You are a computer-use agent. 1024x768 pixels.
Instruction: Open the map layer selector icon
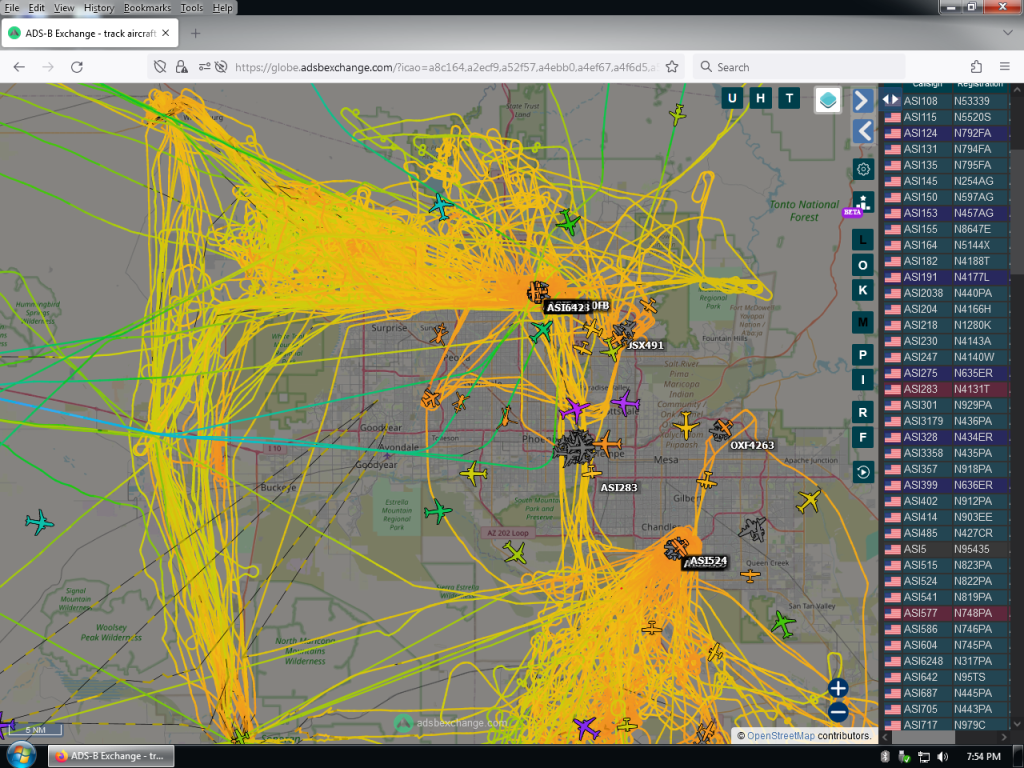pyautogui.click(x=827, y=100)
